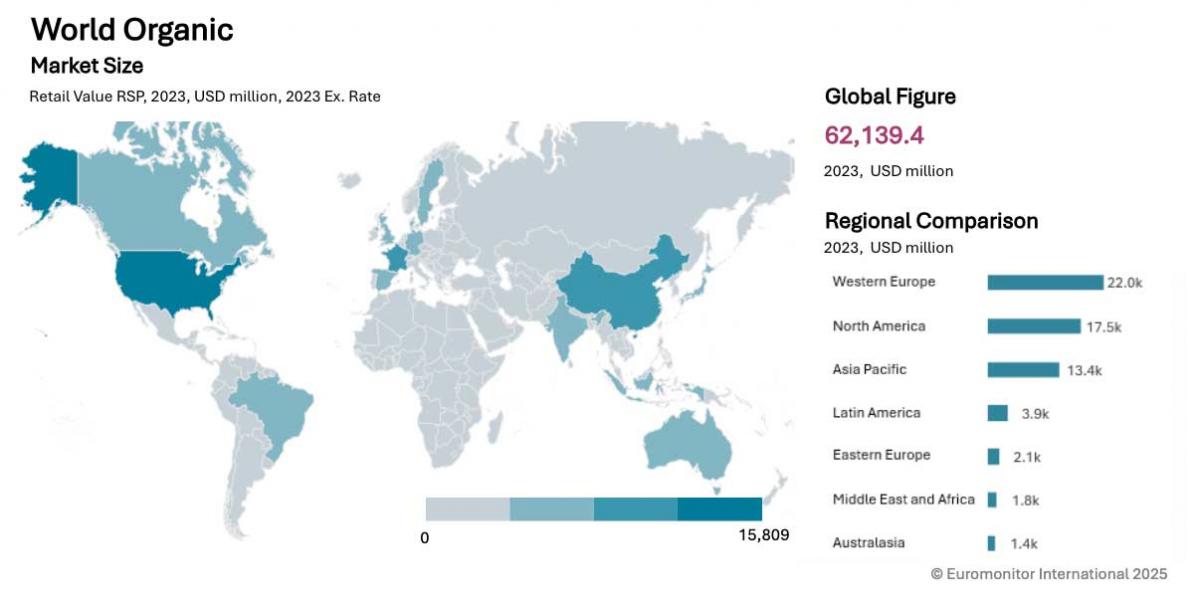
Task: Select the Latin America bar
Action: coord(997,413)
